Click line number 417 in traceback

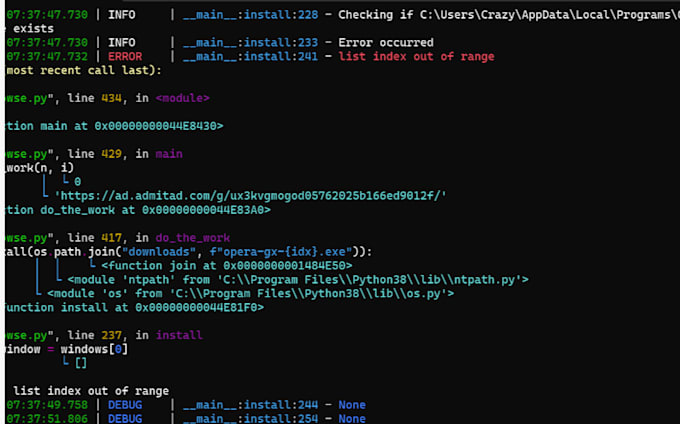pos(111,238)
